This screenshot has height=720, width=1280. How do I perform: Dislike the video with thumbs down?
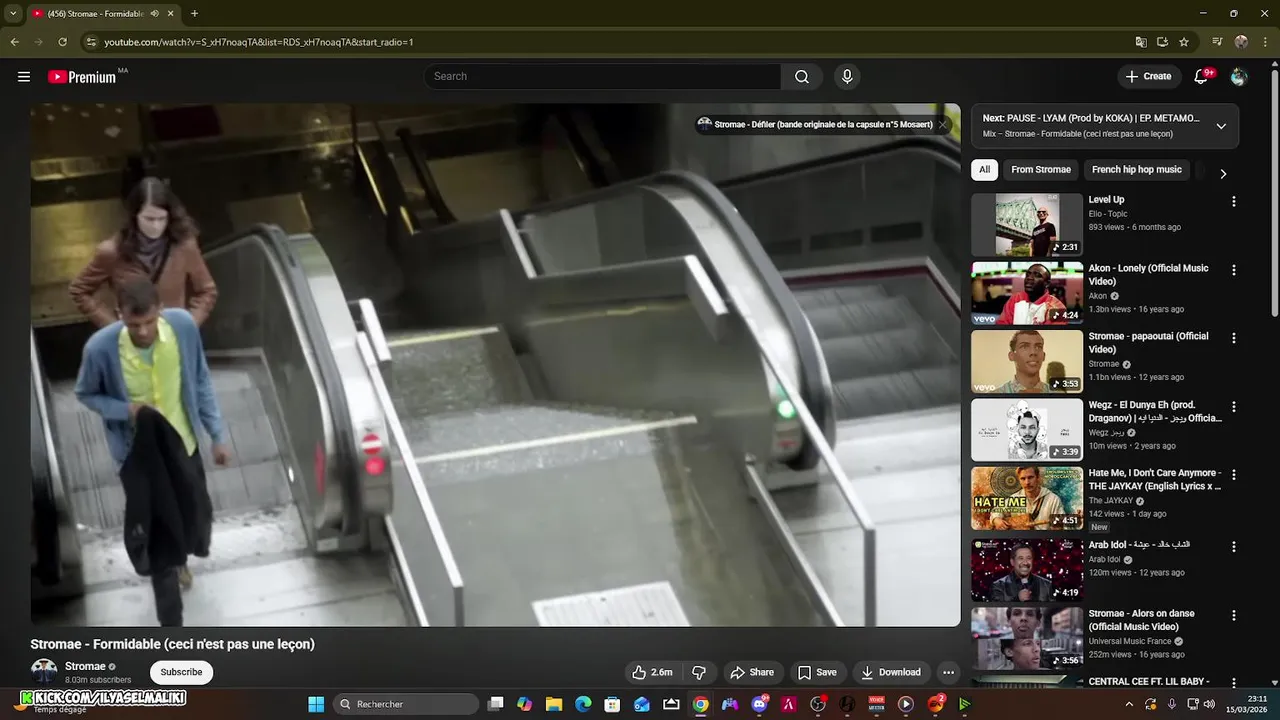(699, 672)
